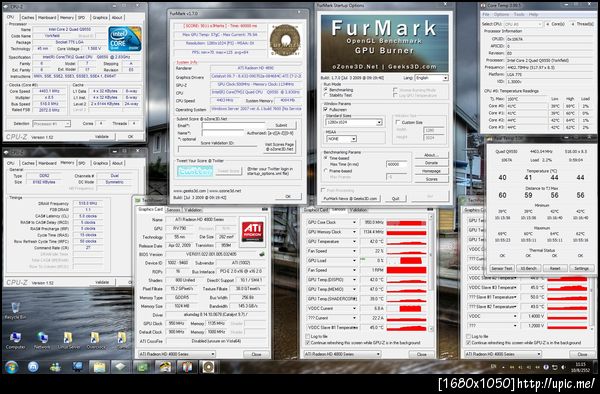
Task: Click the volume speaker tray icon
Action: pyautogui.click(x=563, y=367)
